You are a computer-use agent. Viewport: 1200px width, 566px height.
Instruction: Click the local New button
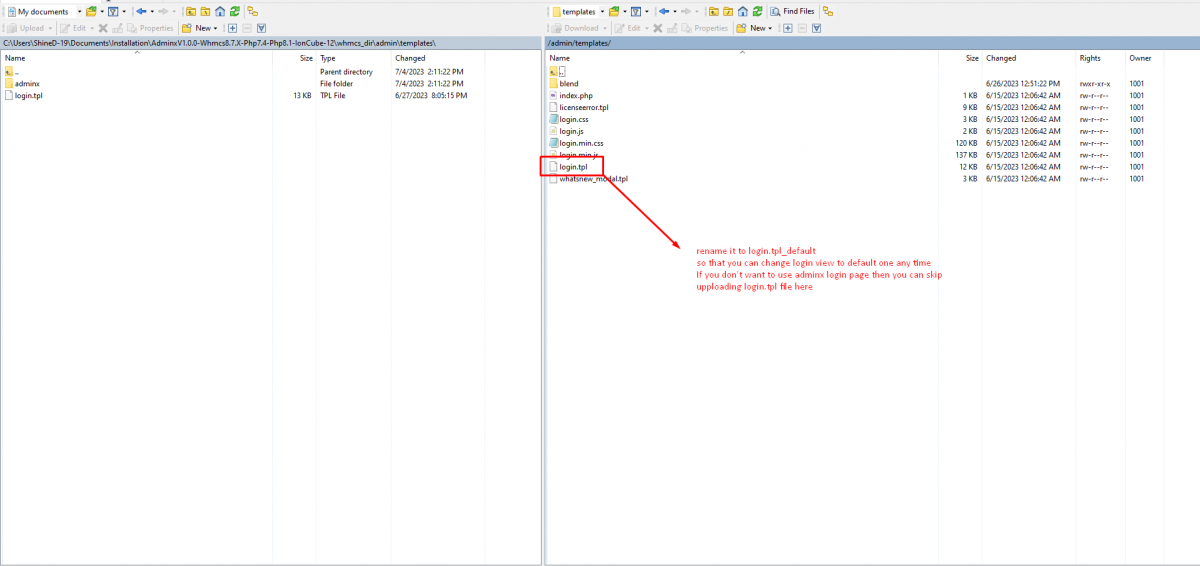(198, 28)
